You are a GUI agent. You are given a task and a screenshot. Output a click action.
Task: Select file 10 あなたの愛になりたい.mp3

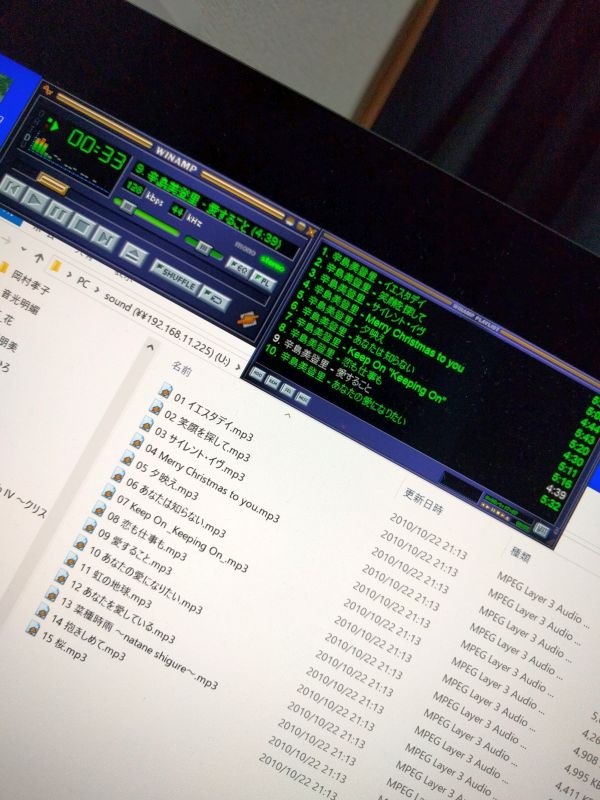click(x=145, y=580)
